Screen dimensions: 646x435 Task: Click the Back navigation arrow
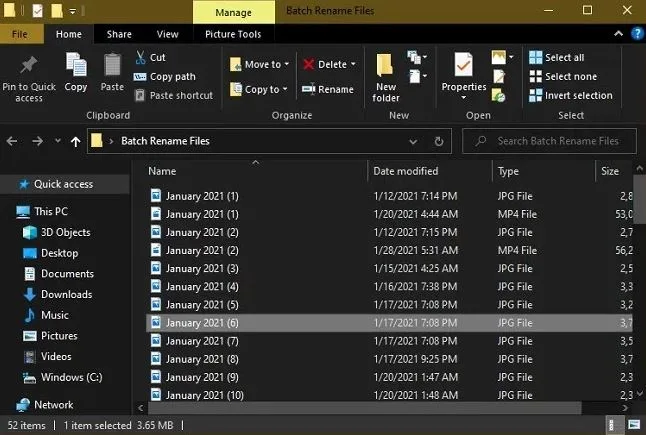click(x=12, y=141)
